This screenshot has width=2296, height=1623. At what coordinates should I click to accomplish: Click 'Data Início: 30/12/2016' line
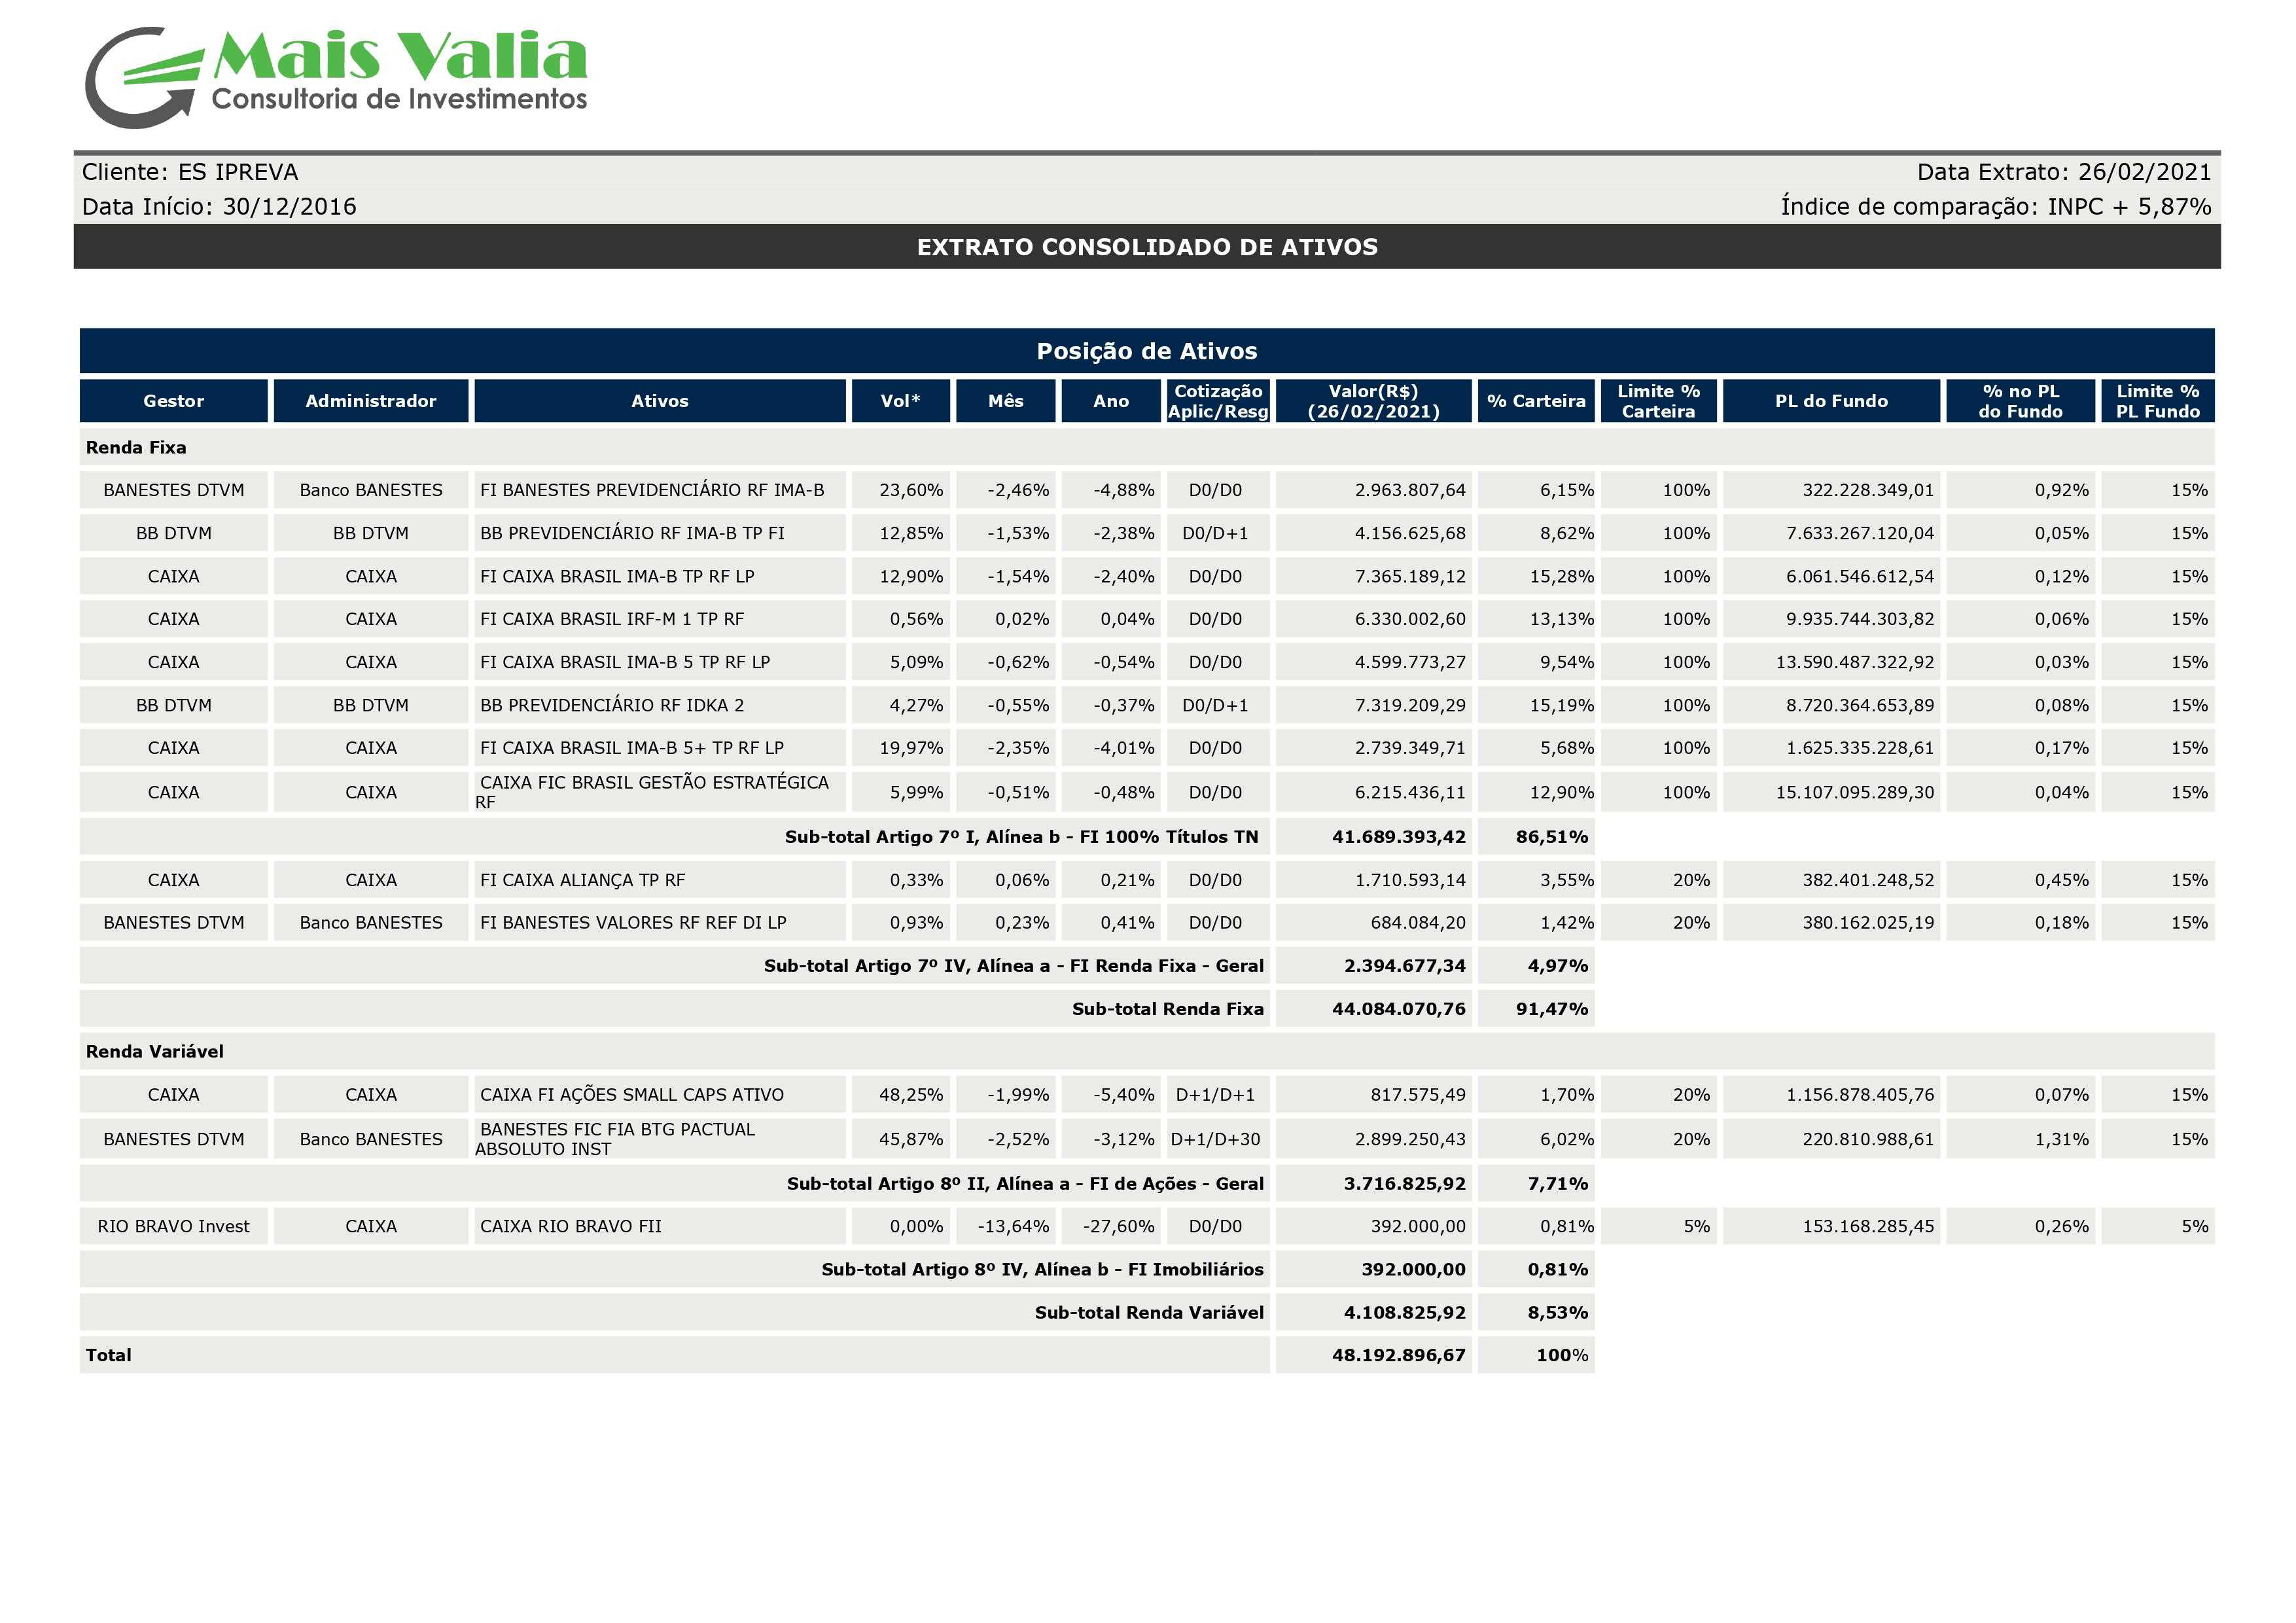click(219, 206)
